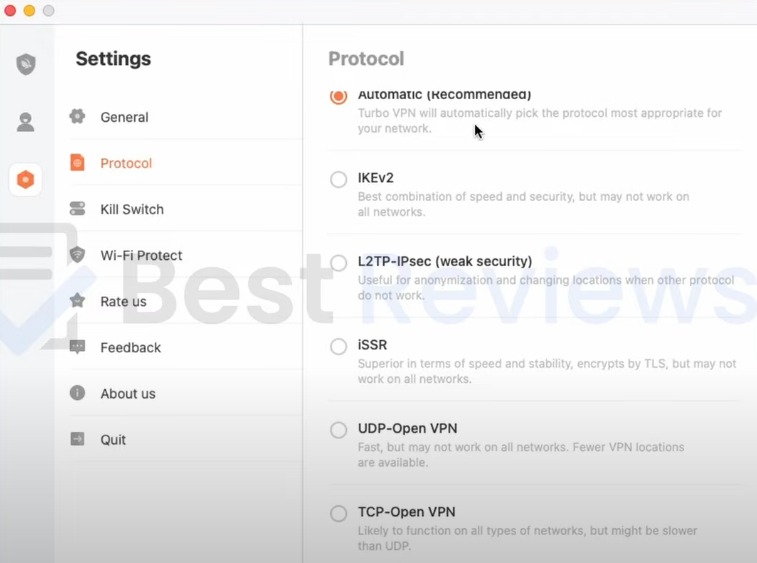Click the orange Protocol document icon
This screenshot has height=563, width=757.
click(77, 162)
